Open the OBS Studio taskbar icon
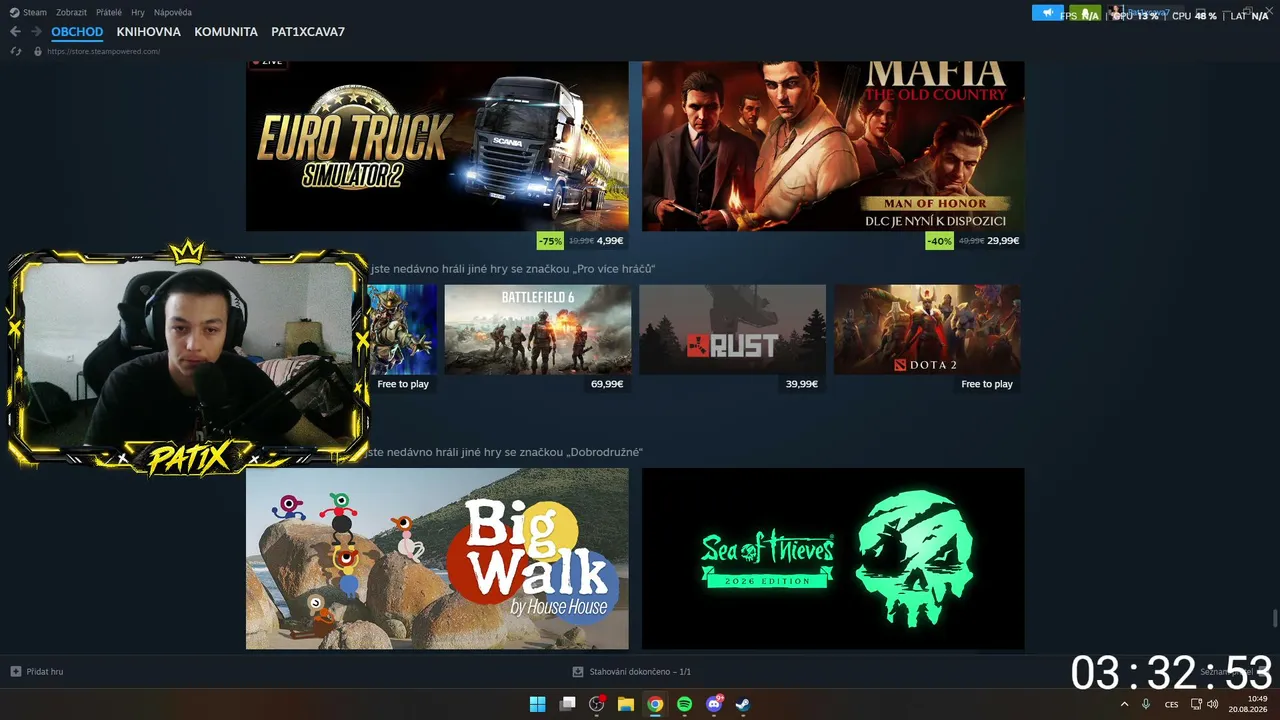This screenshot has width=1280, height=720. click(597, 704)
